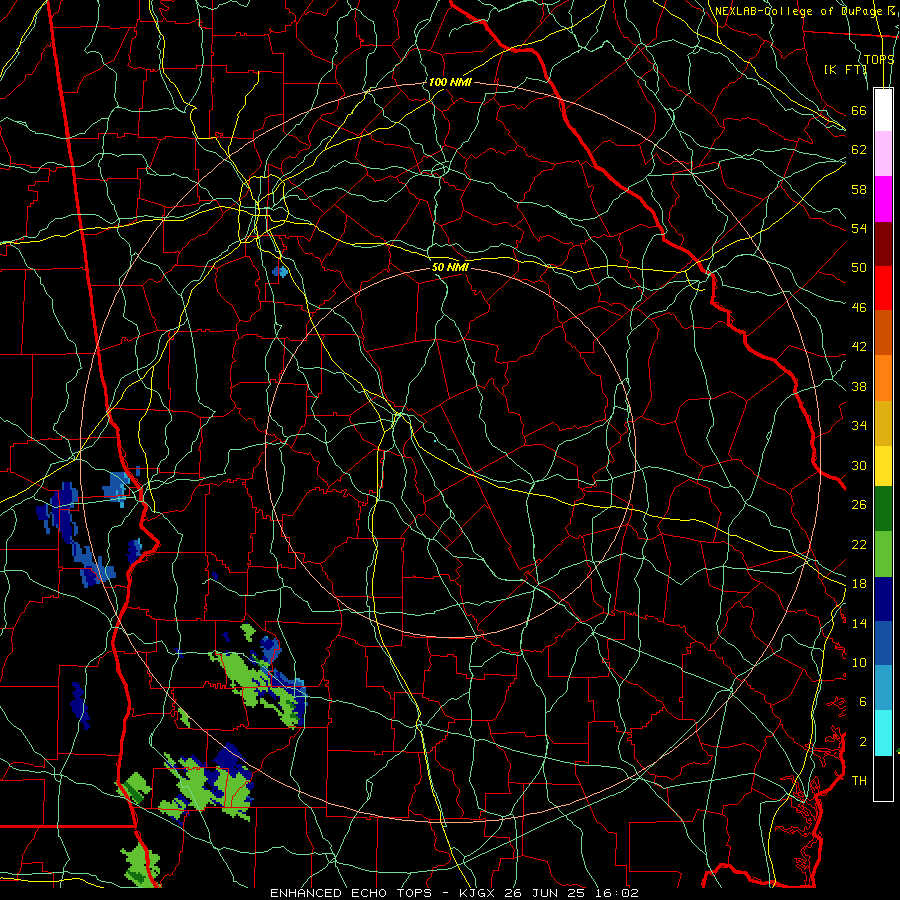Image resolution: width=900 pixels, height=900 pixels.
Task: Click the '34' legend value
Action: [x=859, y=425]
